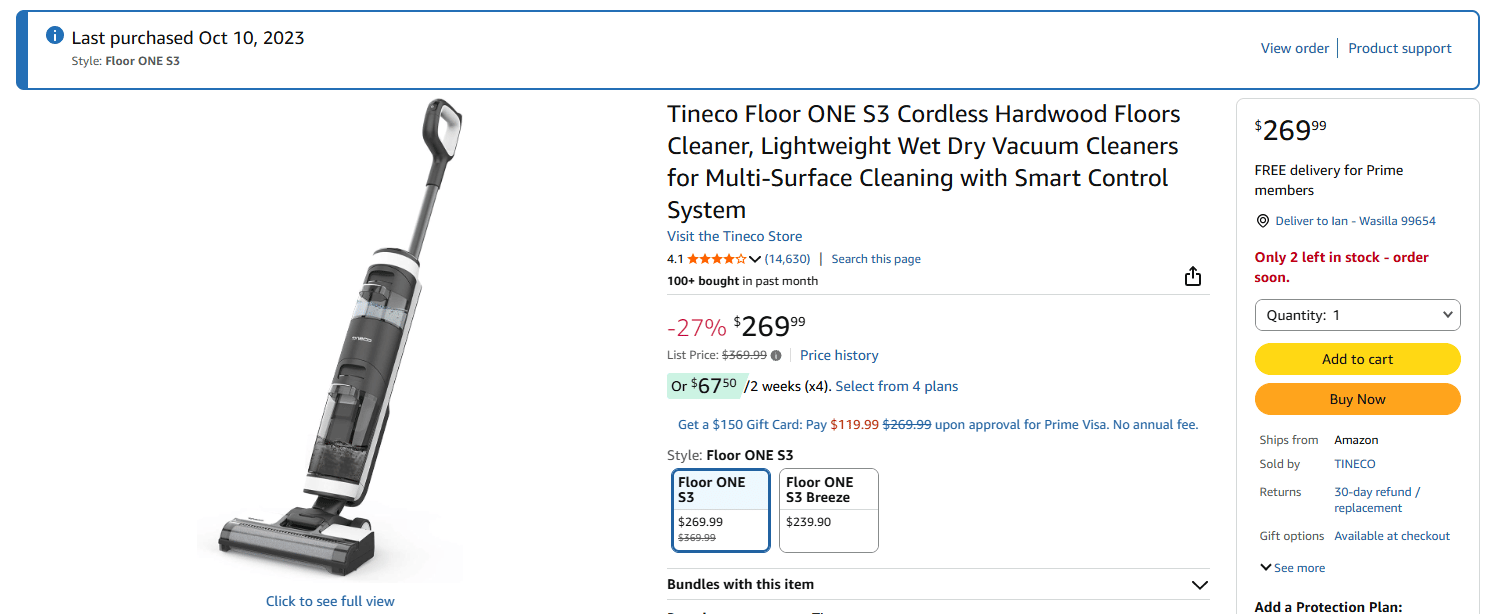The image size is (1508, 614).
Task: Select the Floor ONE S3 style option
Action: 720,510
